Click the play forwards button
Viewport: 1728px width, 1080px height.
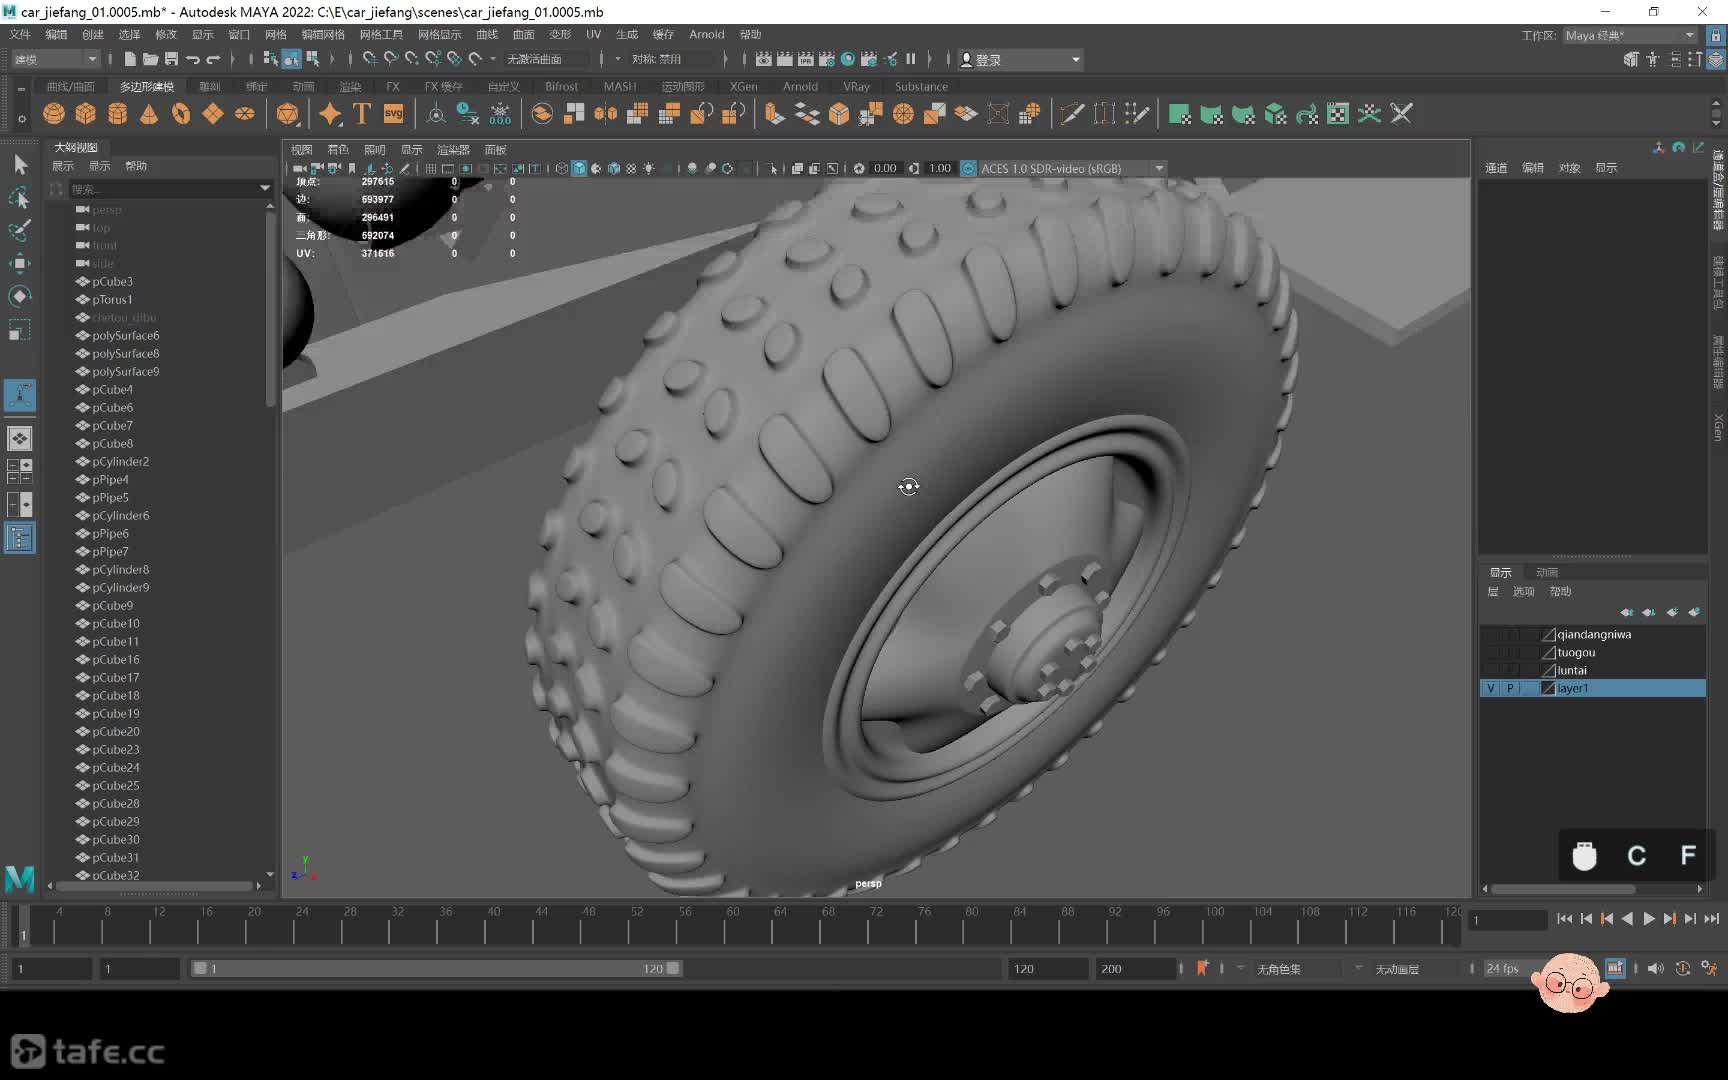point(1649,919)
